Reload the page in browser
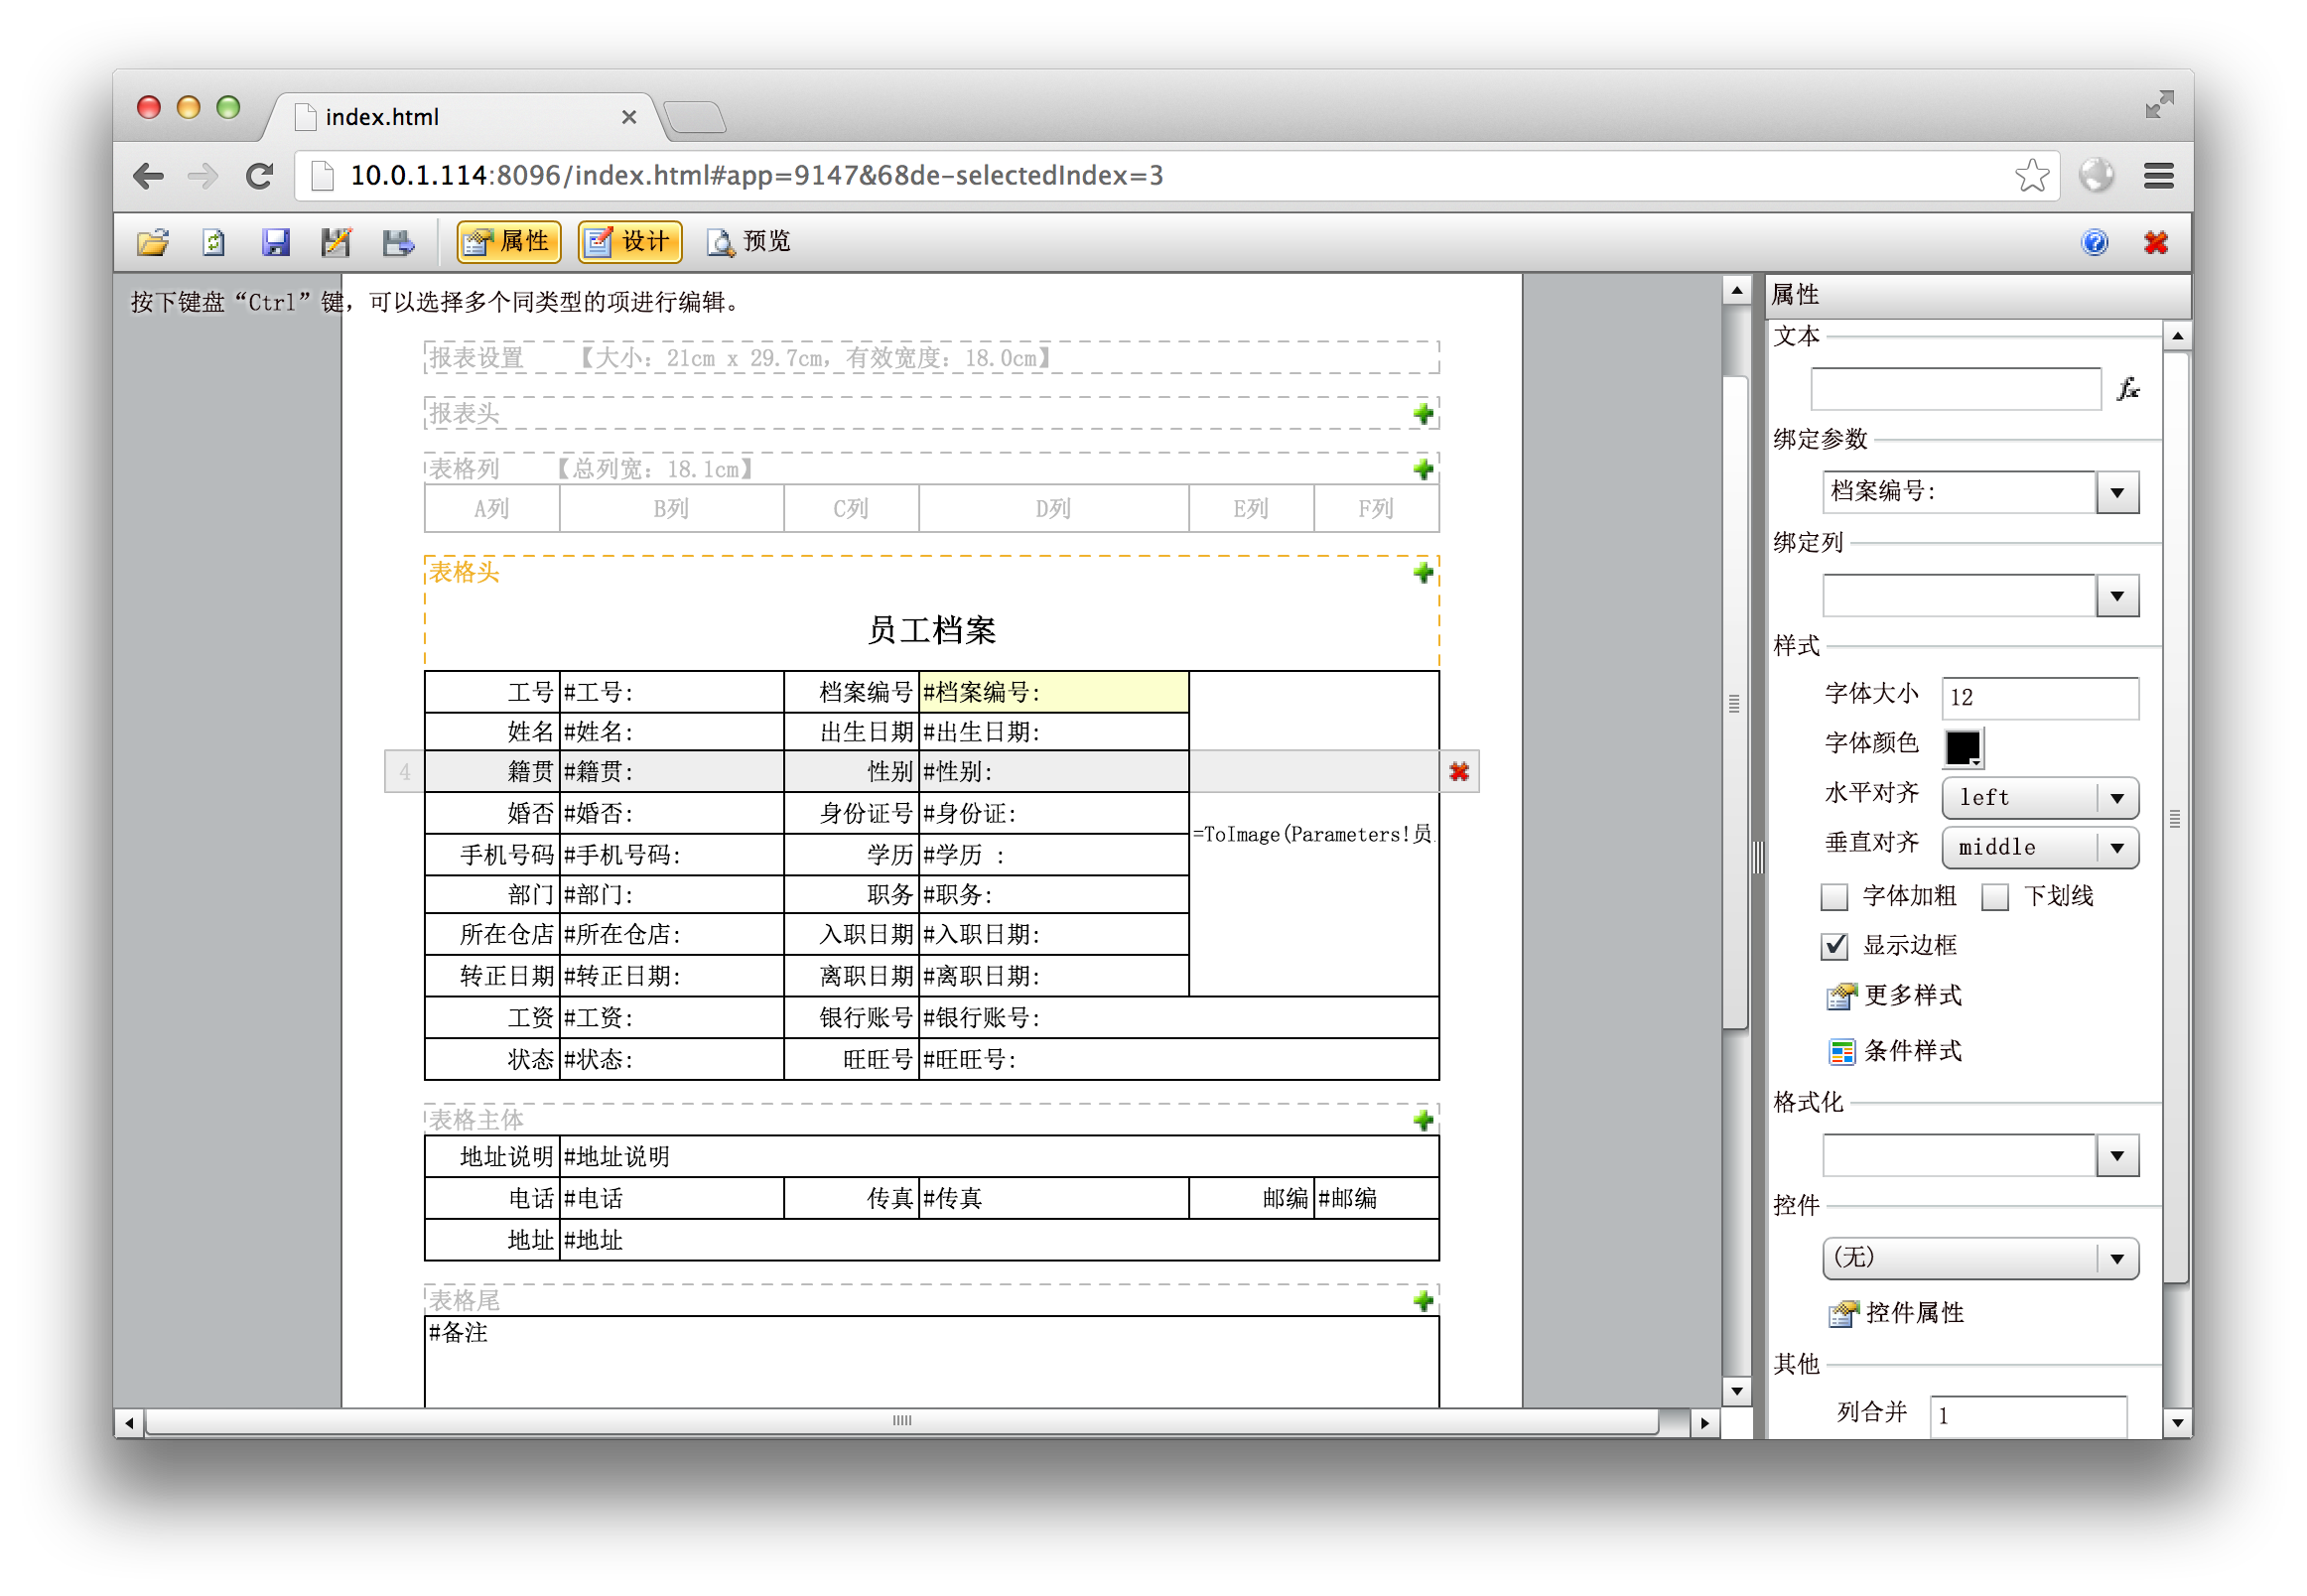Screen dimensions: 2307x1596 coord(260,176)
